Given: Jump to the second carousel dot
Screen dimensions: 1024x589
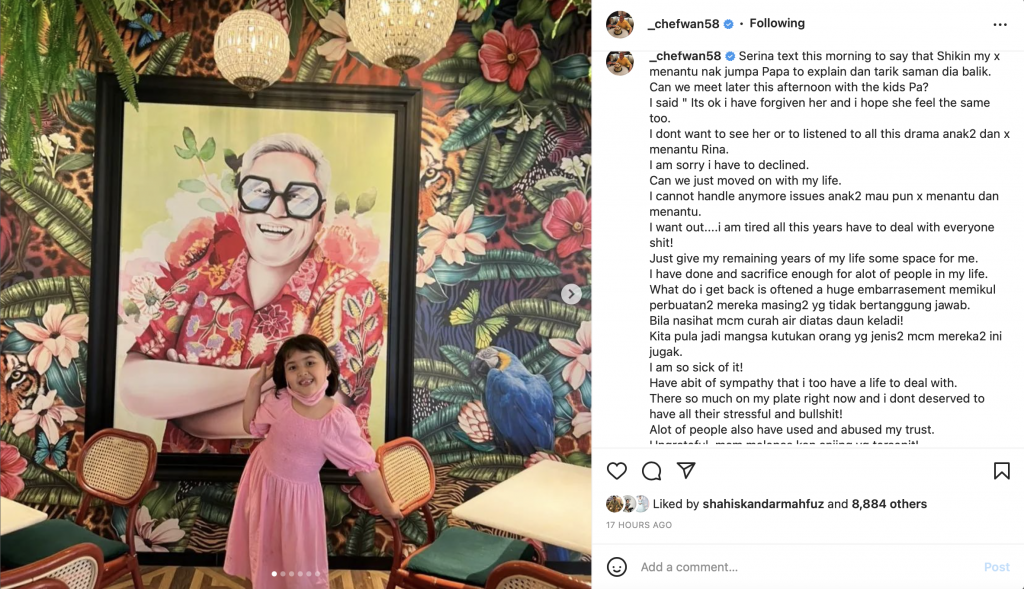Looking at the screenshot, I should pos(283,574).
